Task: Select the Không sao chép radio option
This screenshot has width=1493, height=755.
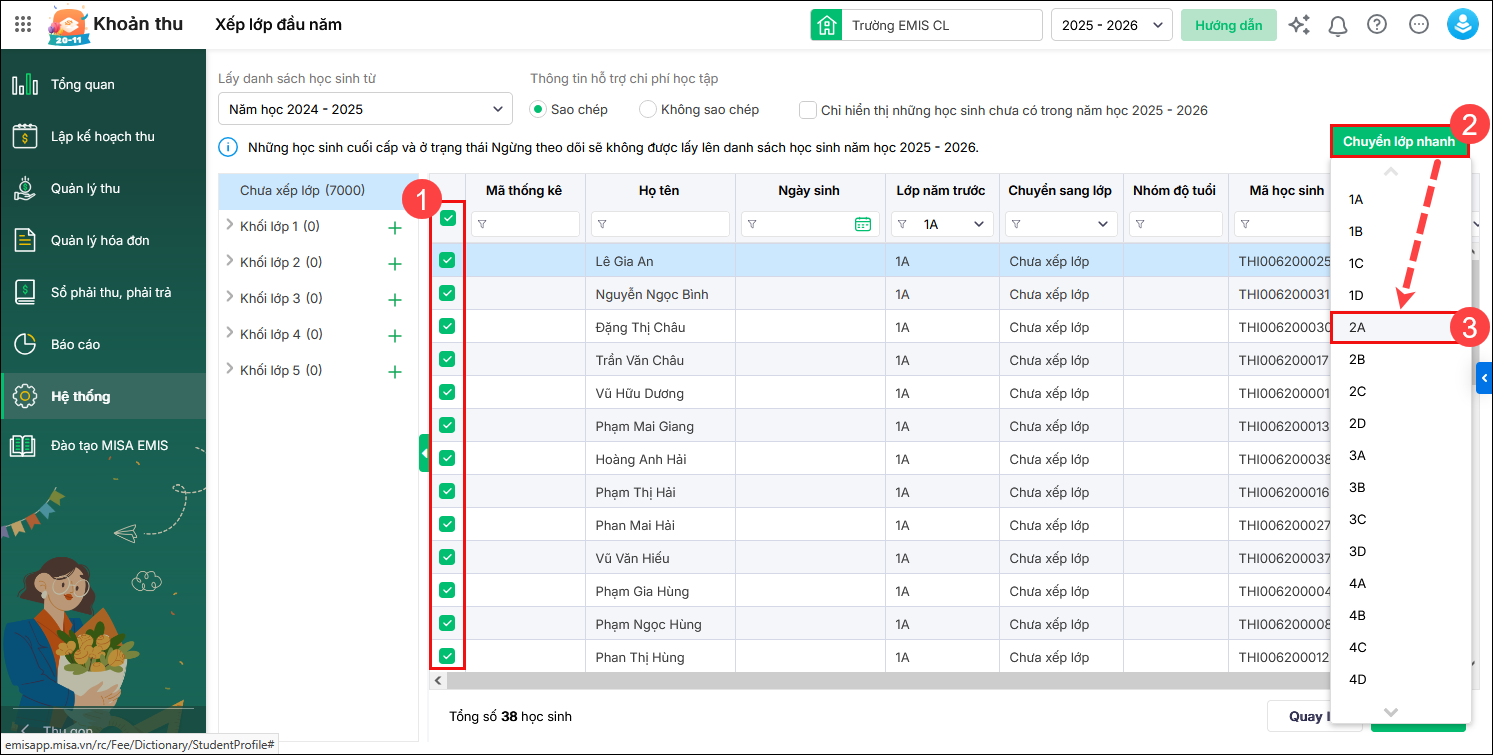Action: (x=648, y=109)
